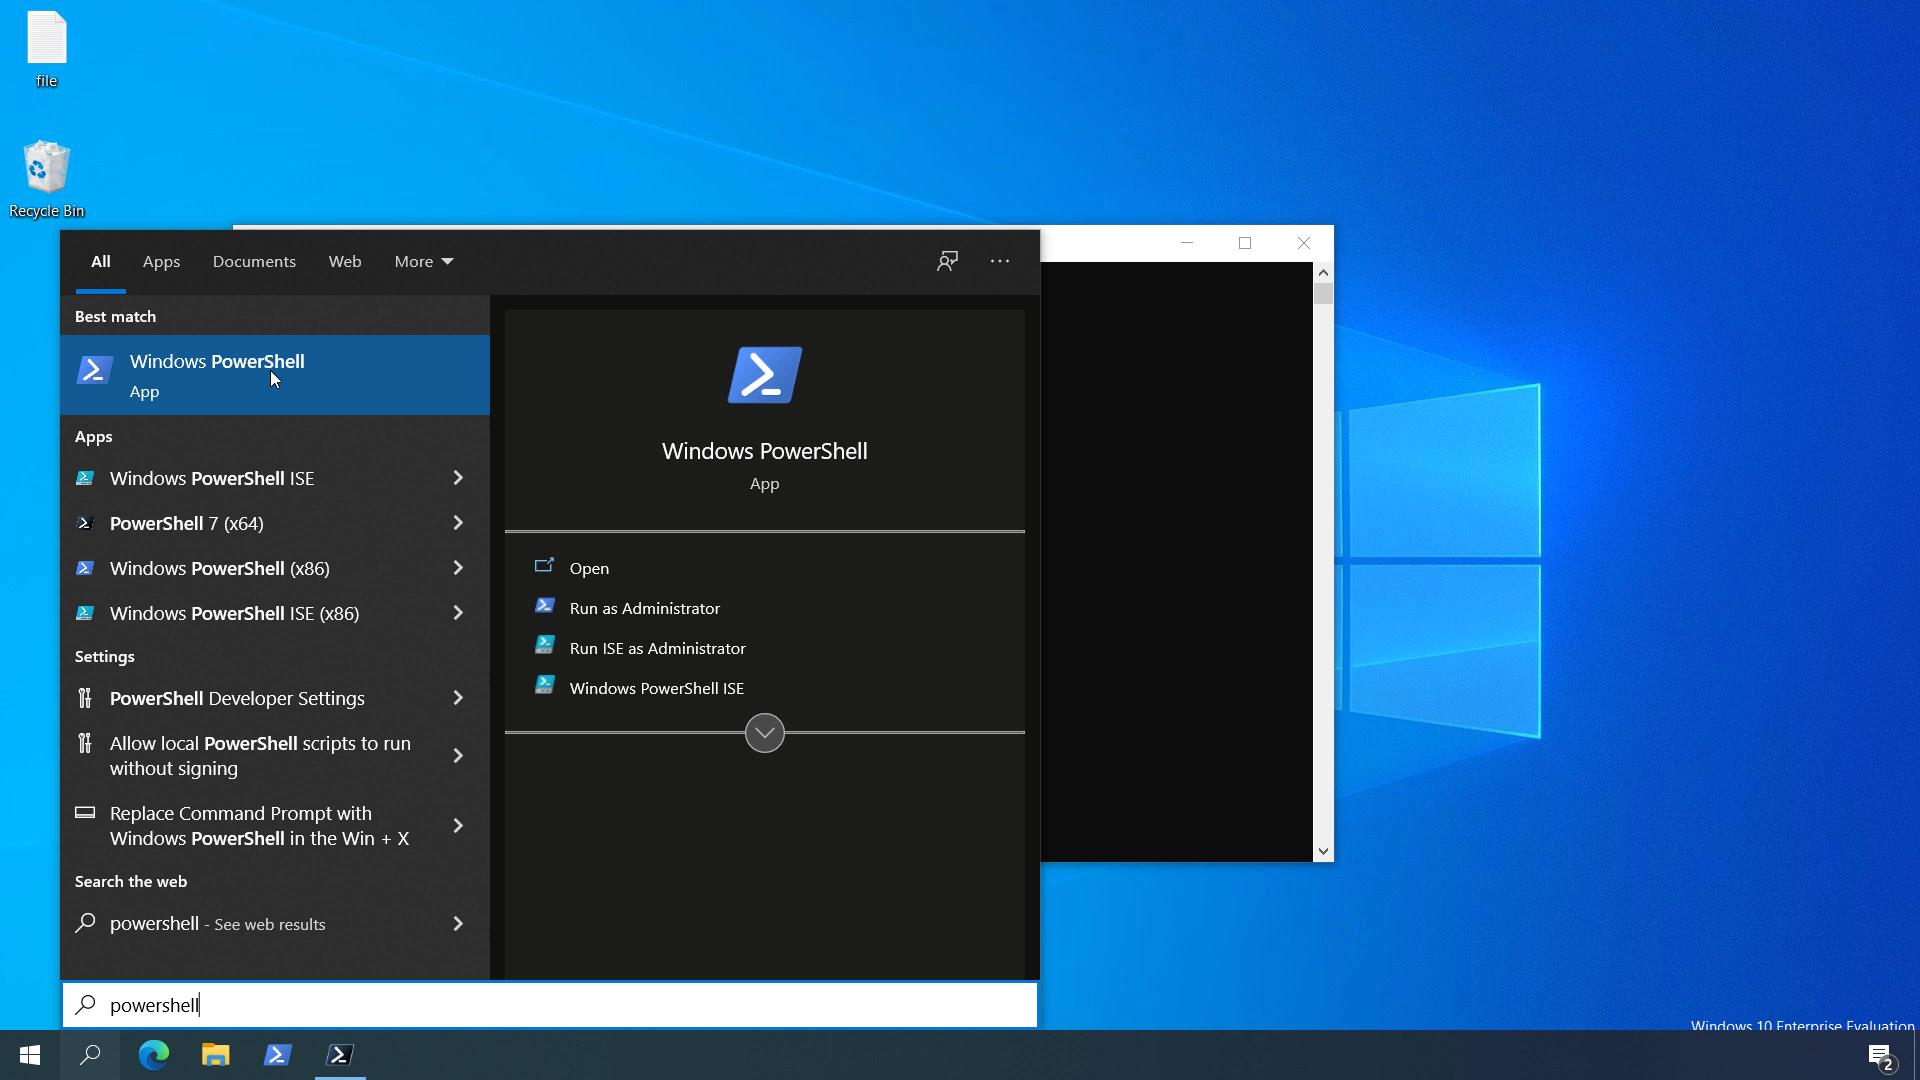This screenshot has height=1080, width=1920.
Task: Switch to the Documents search tab
Action: 254,261
